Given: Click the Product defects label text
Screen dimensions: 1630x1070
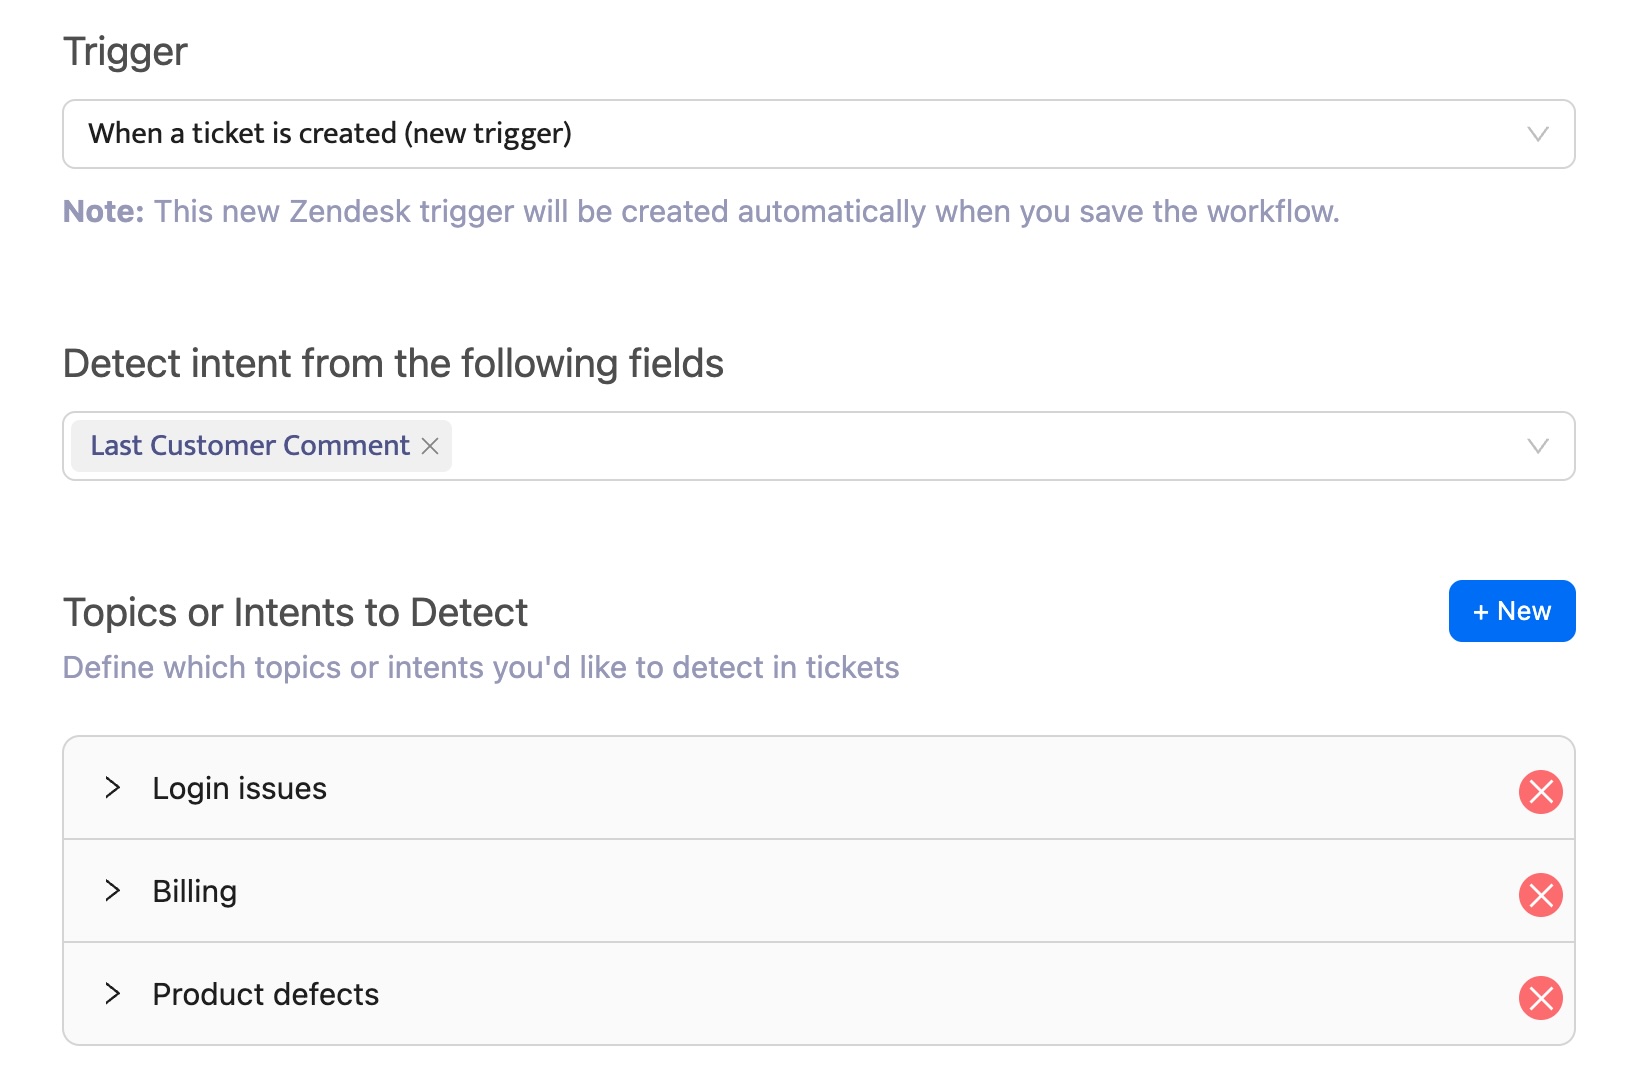Looking at the screenshot, I should pos(265,994).
